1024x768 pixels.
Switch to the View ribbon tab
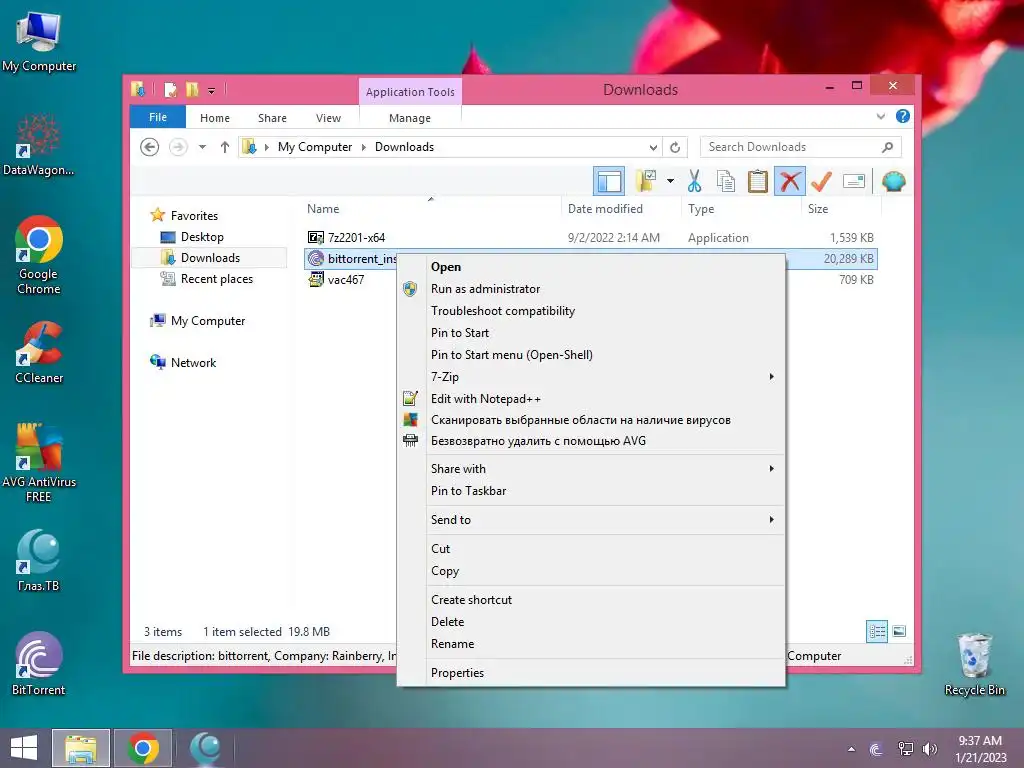[x=328, y=118]
